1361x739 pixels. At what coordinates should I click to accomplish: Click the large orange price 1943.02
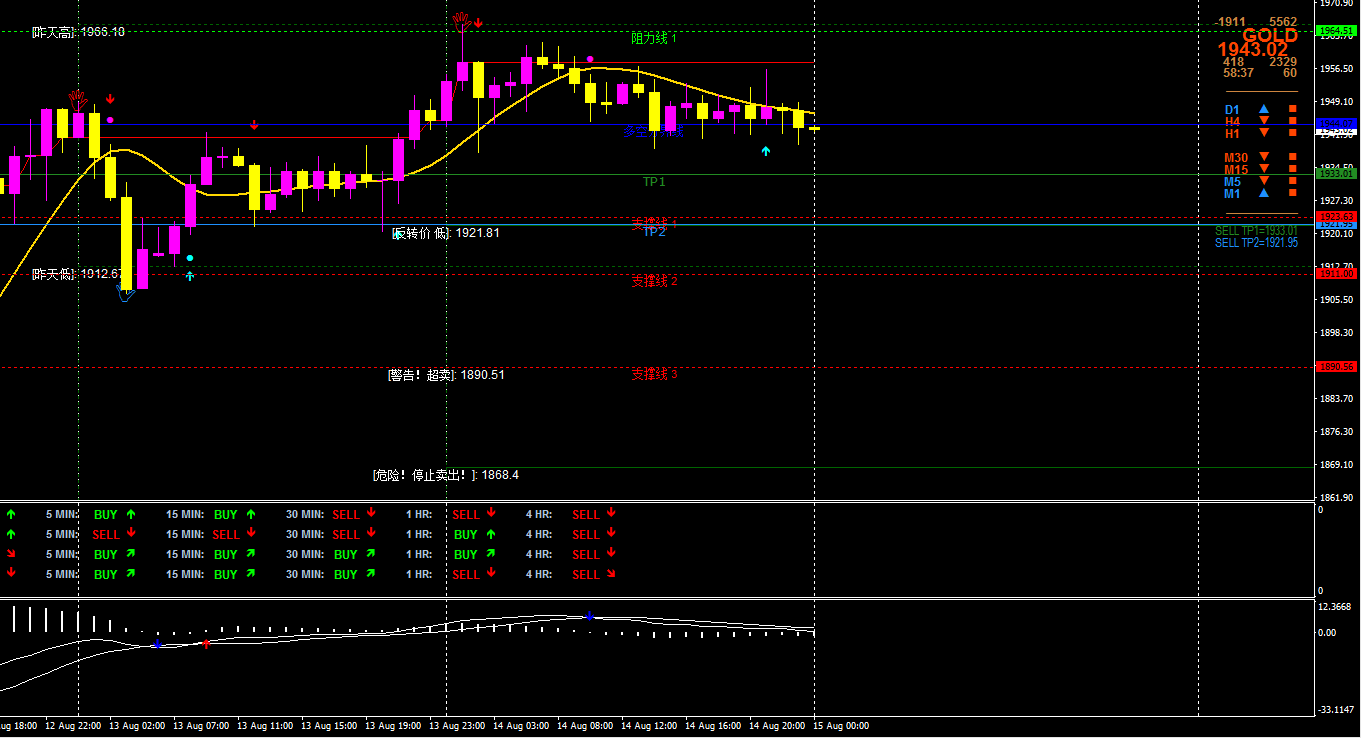point(1253,50)
